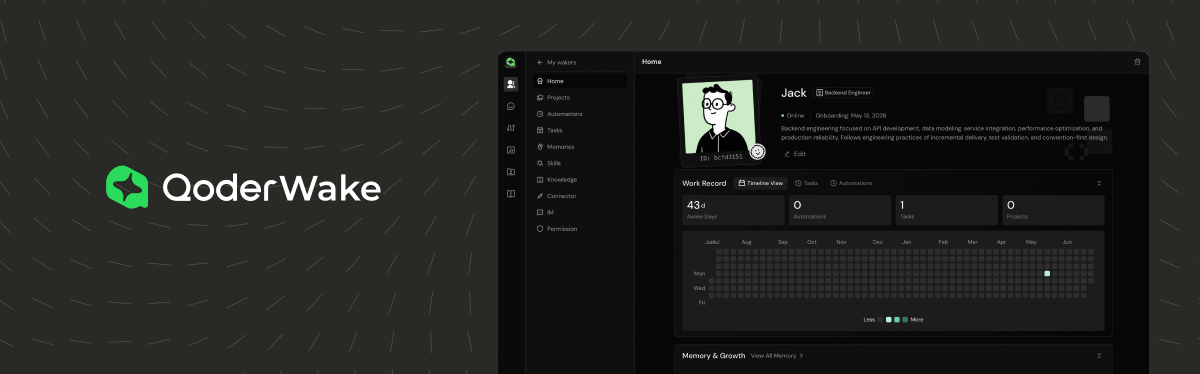Click the Qoder logo atop left rail
The height and width of the screenshot is (374, 1200).
click(x=511, y=62)
